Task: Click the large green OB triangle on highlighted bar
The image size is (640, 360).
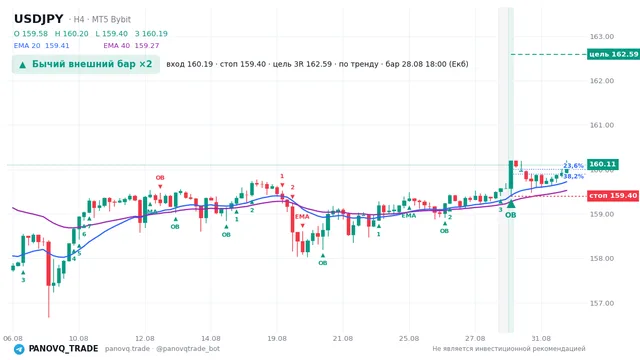Action: click(x=511, y=204)
